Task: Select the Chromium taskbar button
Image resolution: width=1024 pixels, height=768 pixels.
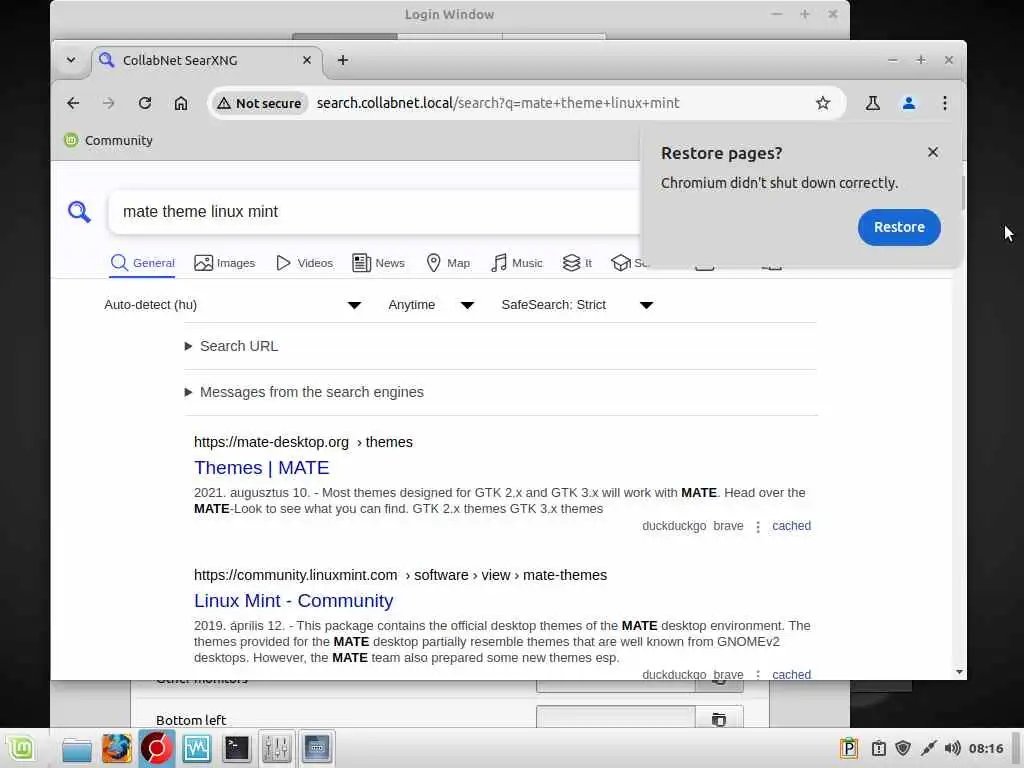Action: [x=156, y=748]
